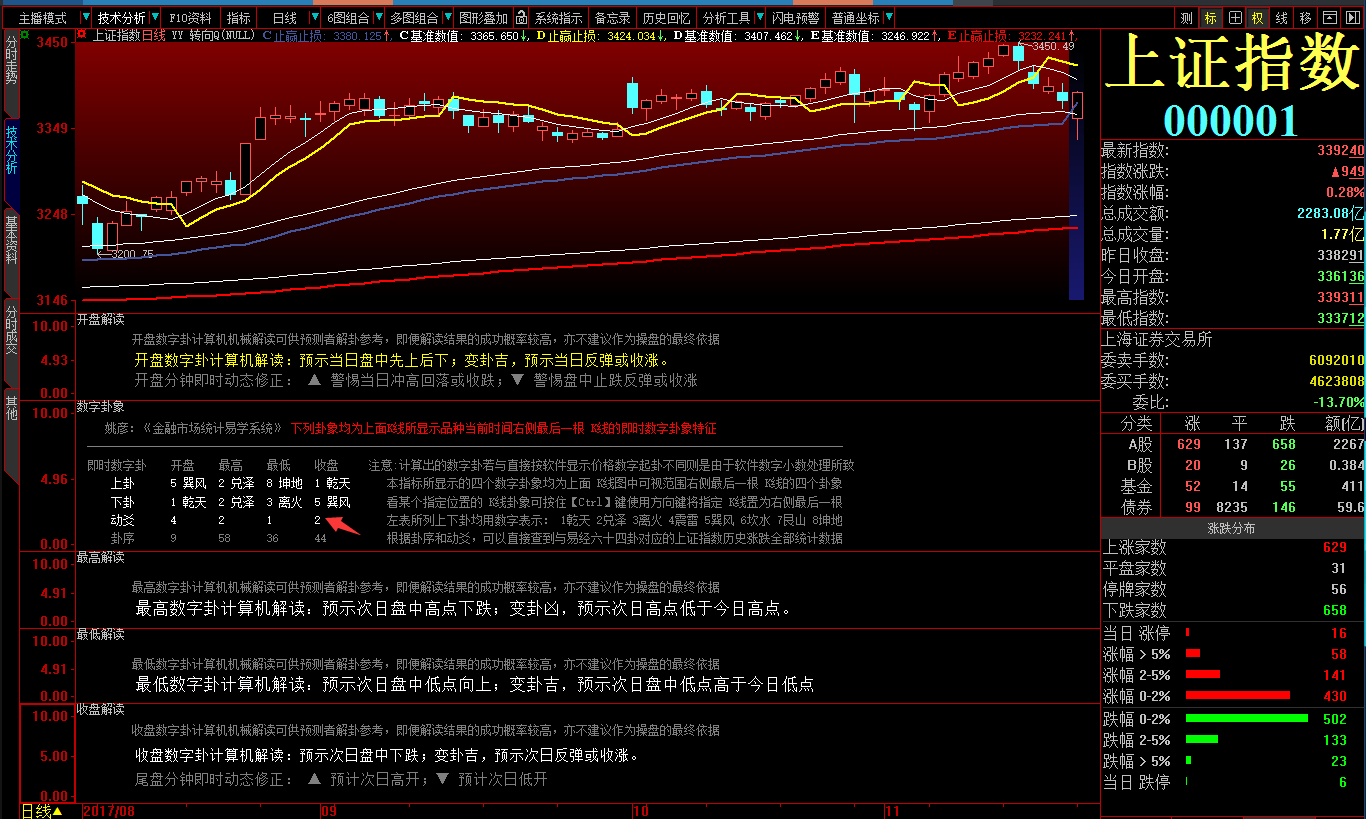Click the stock code 000001
The height and width of the screenshot is (819, 1366).
[1229, 121]
